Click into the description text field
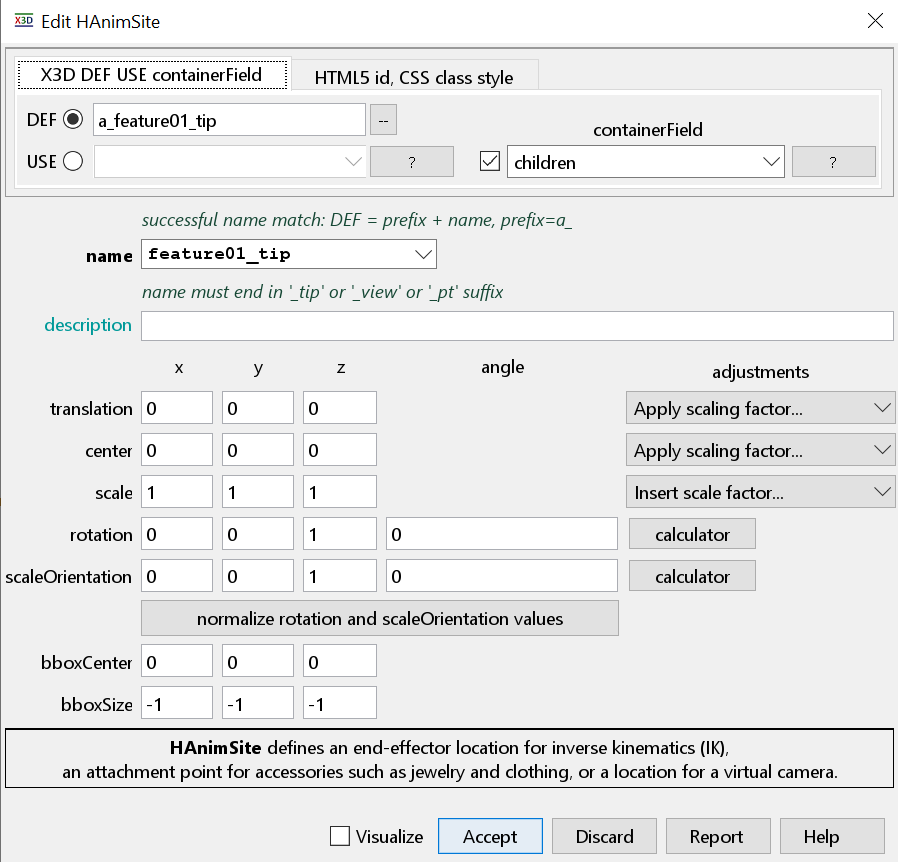The image size is (898, 862). point(516,325)
